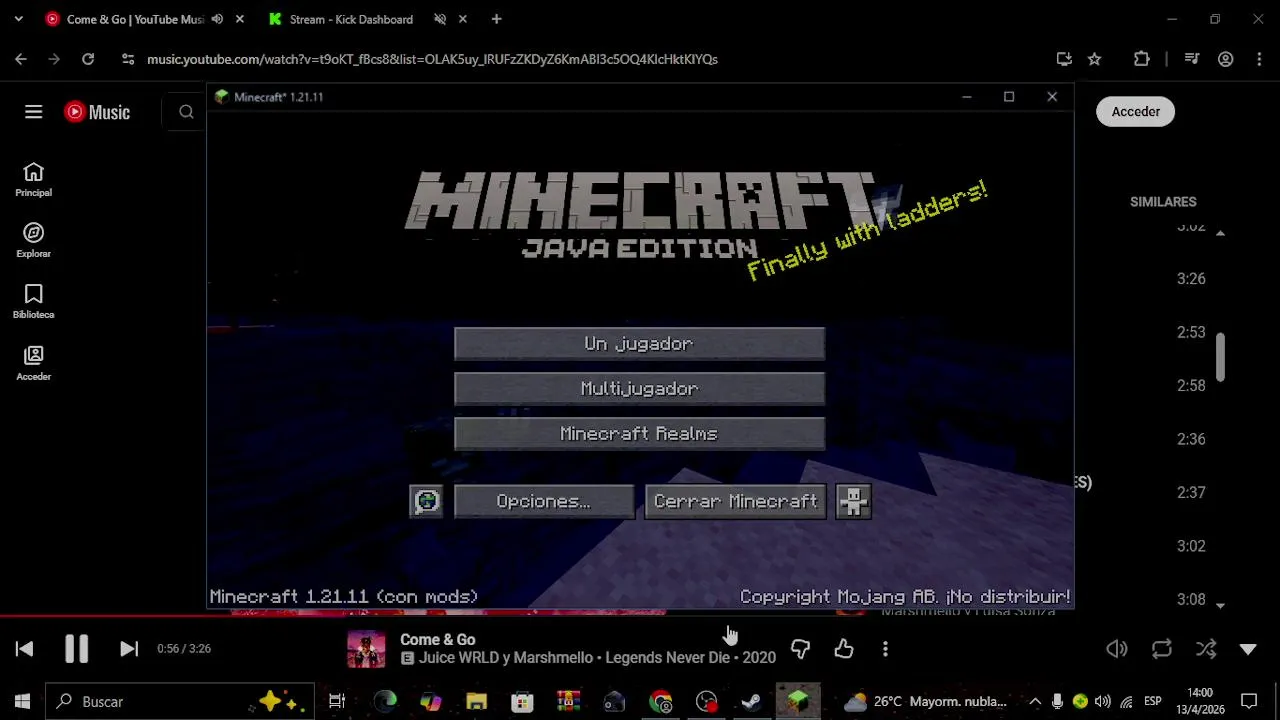Collapse the player page with down arrow
1280x720 pixels.
pyautogui.click(x=1248, y=649)
